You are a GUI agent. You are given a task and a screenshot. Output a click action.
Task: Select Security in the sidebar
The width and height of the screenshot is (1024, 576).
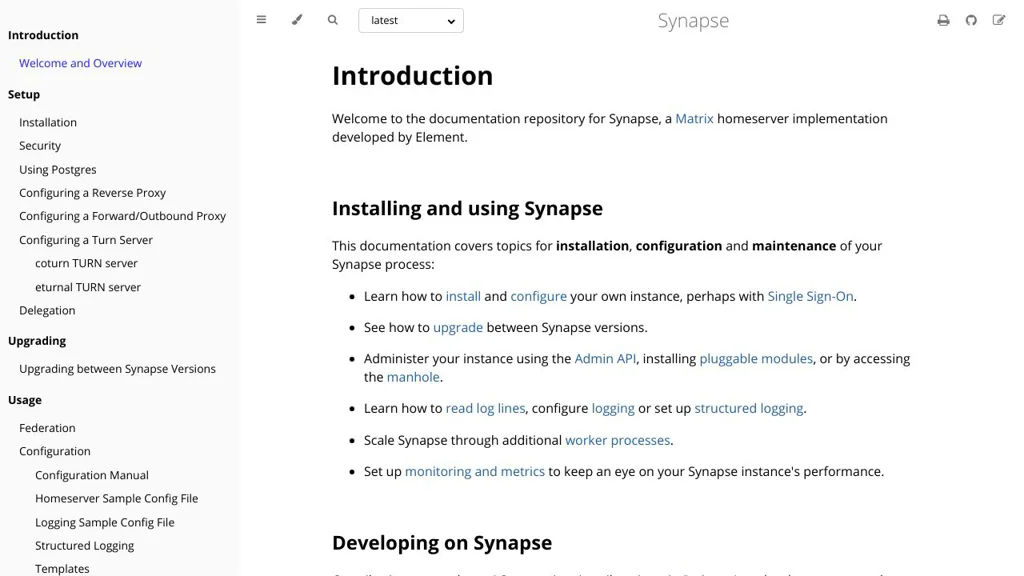(x=40, y=146)
